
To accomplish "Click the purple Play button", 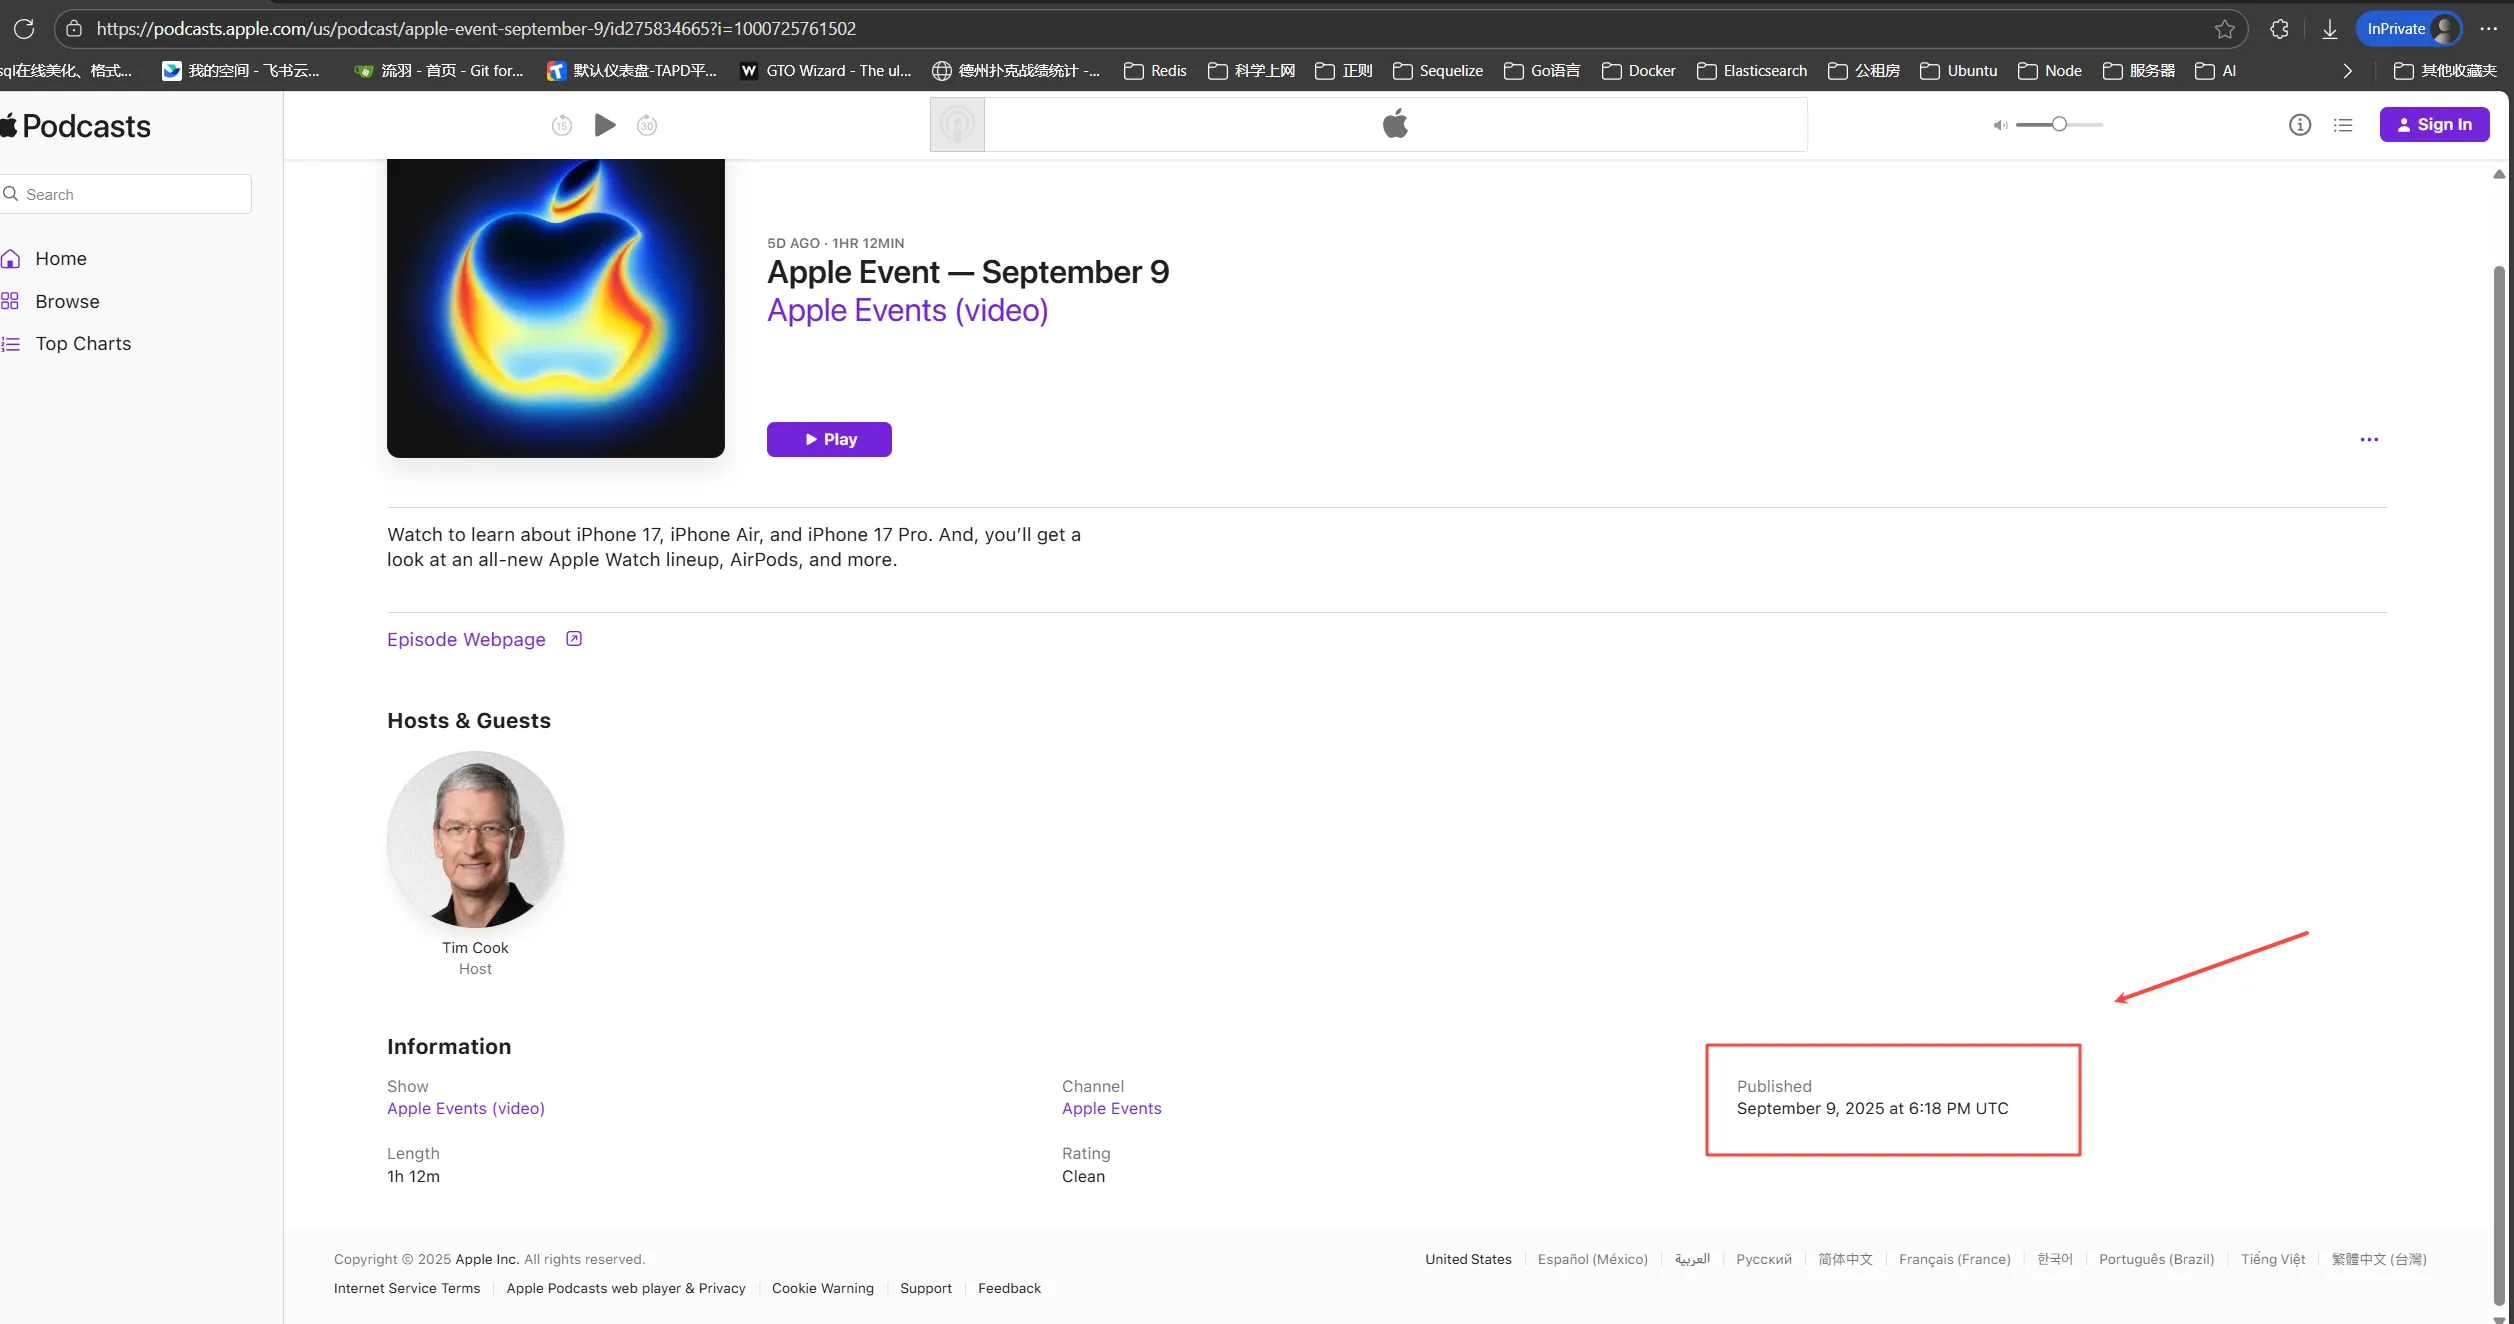I will coord(829,440).
